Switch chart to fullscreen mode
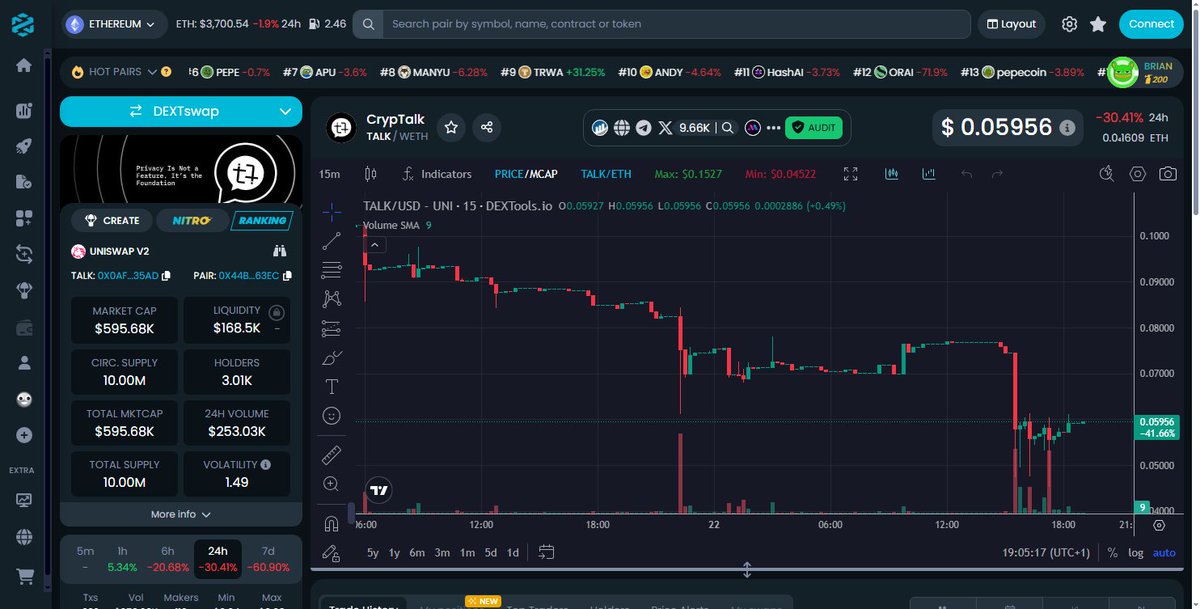Image resolution: width=1200 pixels, height=609 pixels. [851, 174]
